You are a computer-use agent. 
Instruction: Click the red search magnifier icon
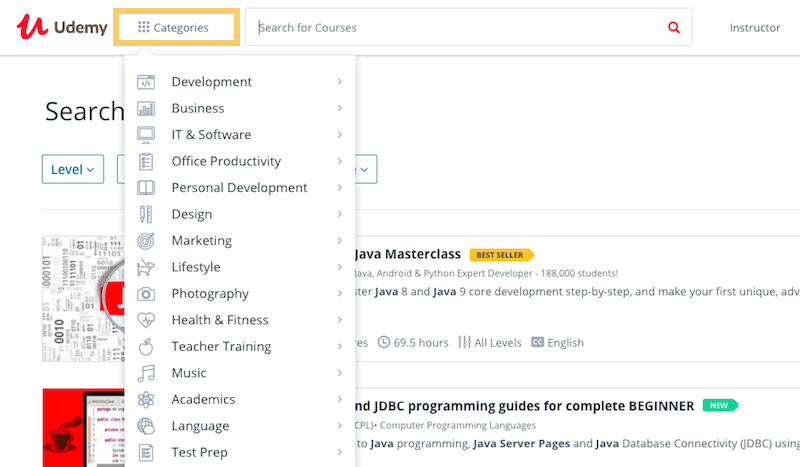click(x=674, y=28)
